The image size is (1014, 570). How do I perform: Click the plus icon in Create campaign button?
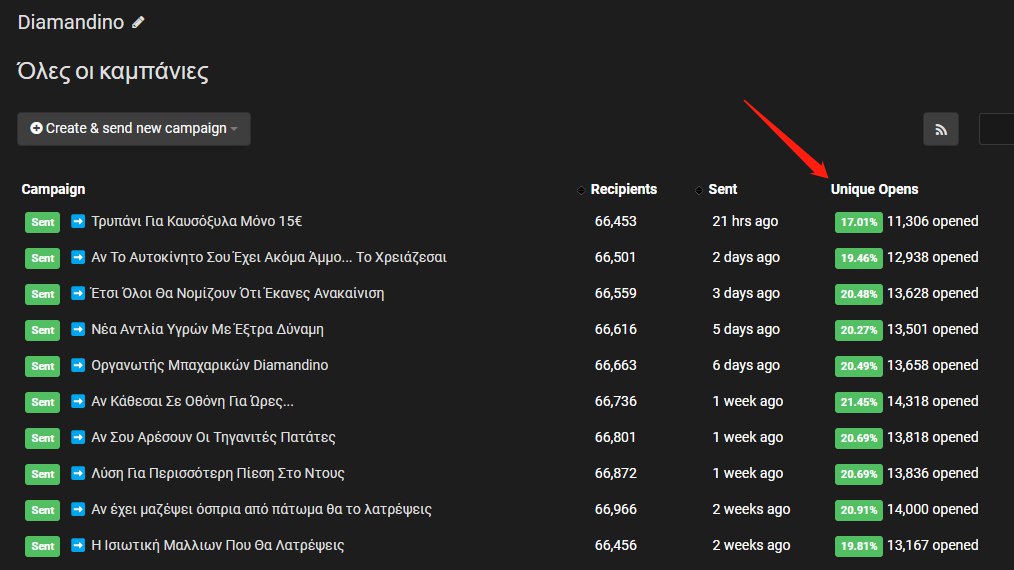36,128
